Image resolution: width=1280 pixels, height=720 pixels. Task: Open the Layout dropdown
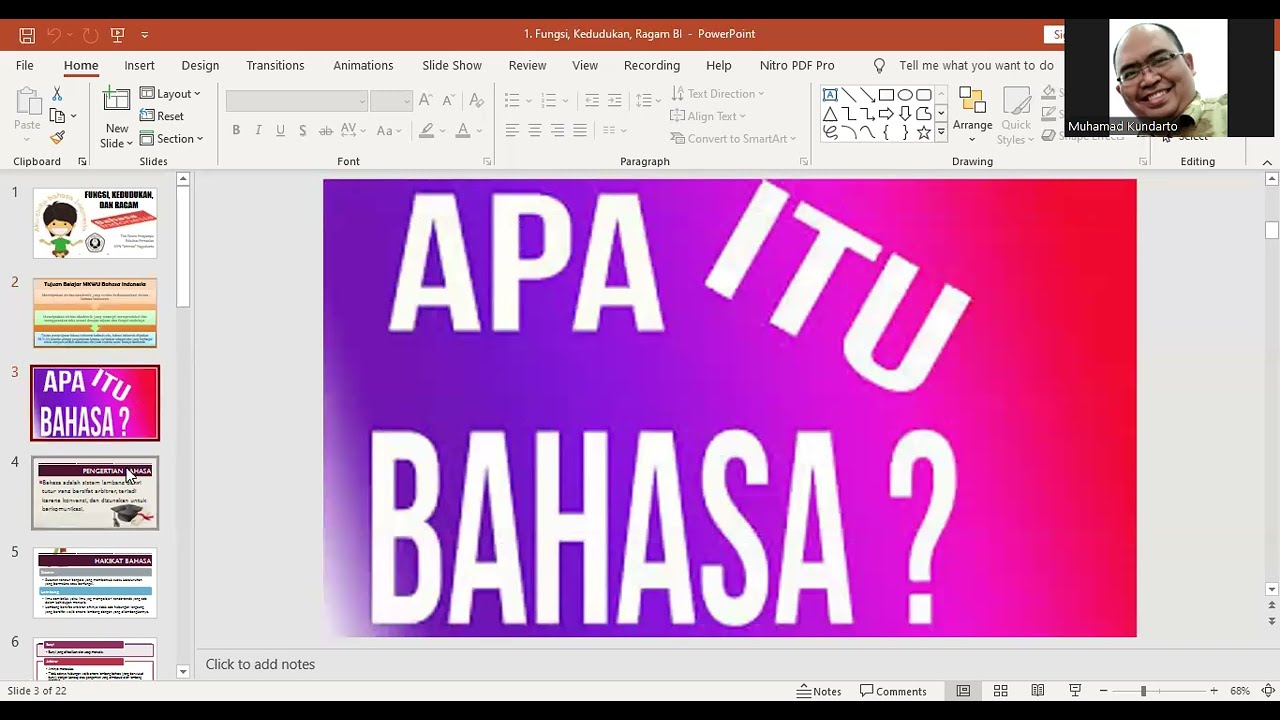[170, 93]
